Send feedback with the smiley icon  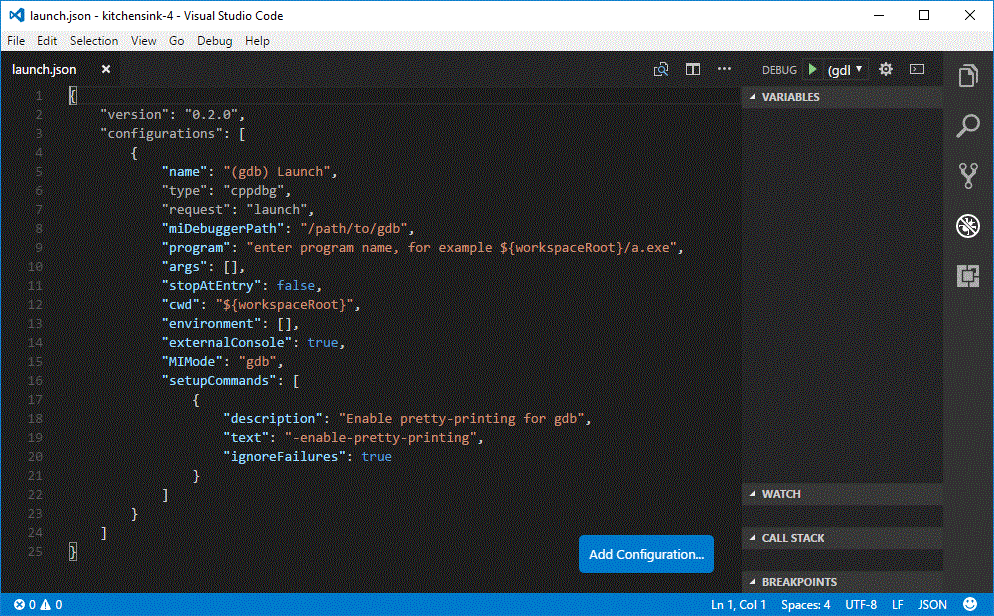[970, 604]
